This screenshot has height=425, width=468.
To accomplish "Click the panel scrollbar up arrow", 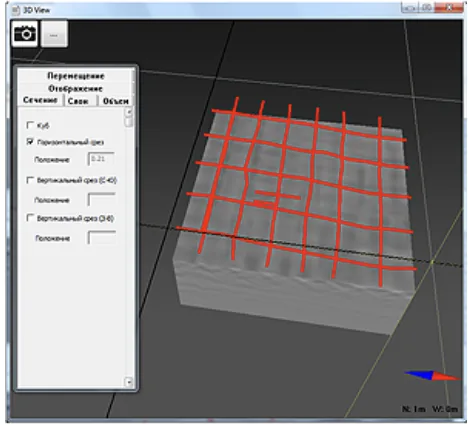I will [129, 112].
